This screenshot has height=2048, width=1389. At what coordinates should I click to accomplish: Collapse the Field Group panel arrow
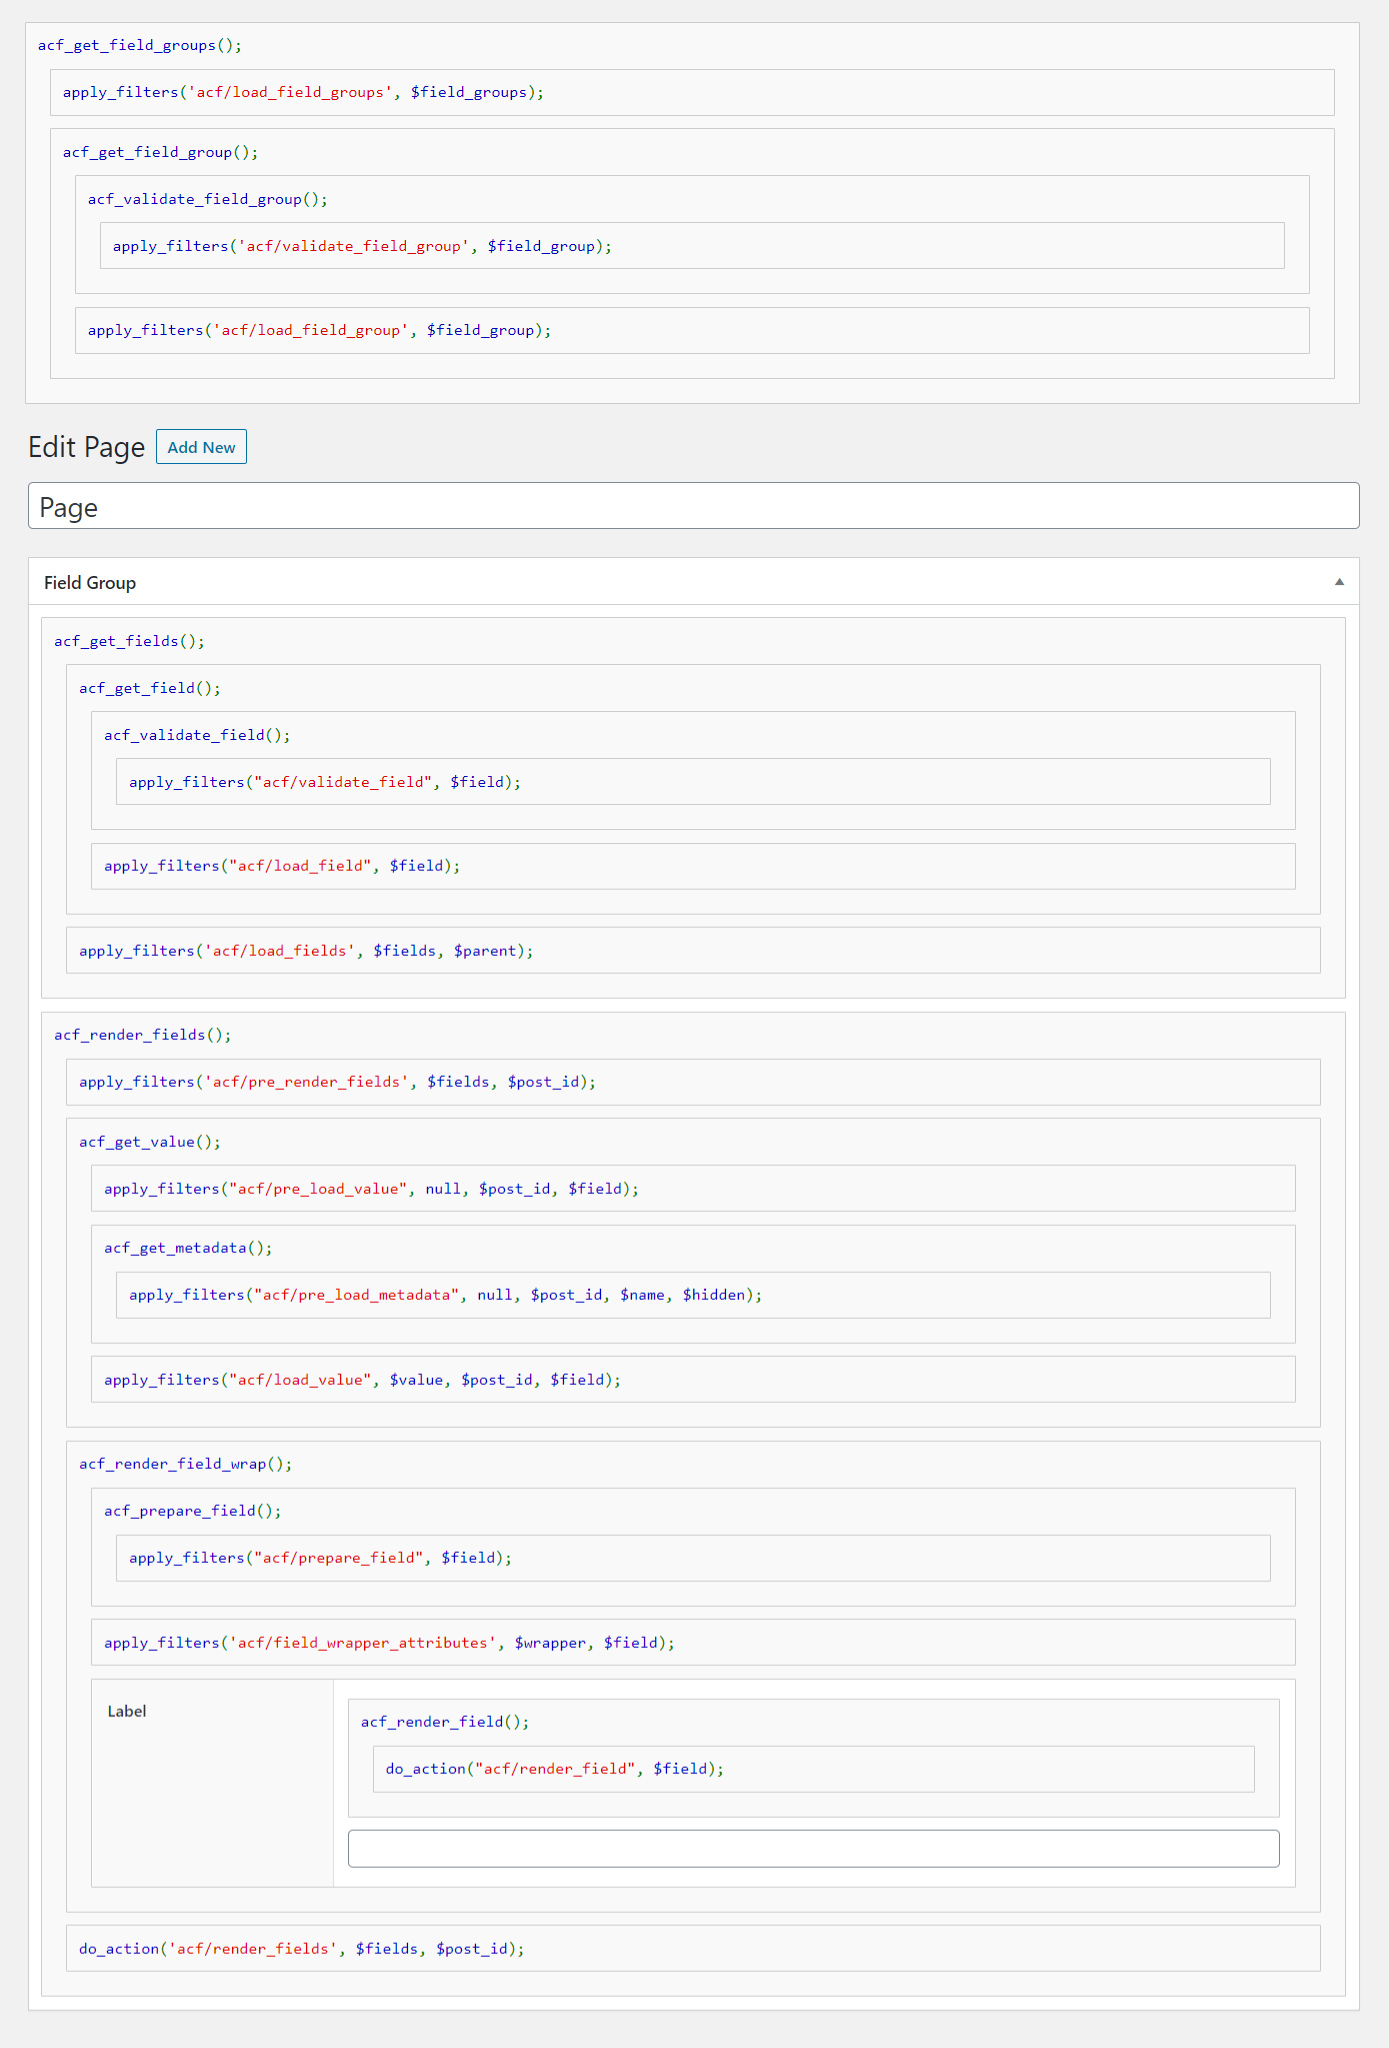(1339, 582)
